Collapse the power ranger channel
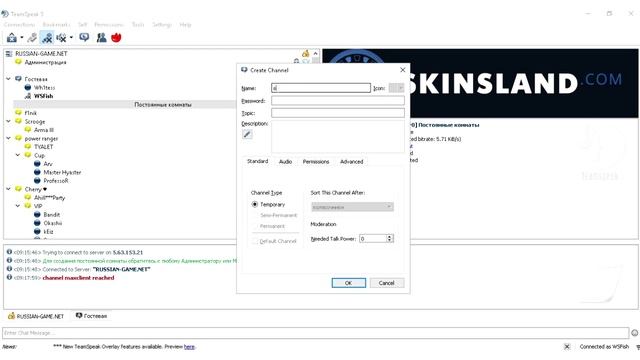This screenshot has height=360, width=640. (9, 138)
